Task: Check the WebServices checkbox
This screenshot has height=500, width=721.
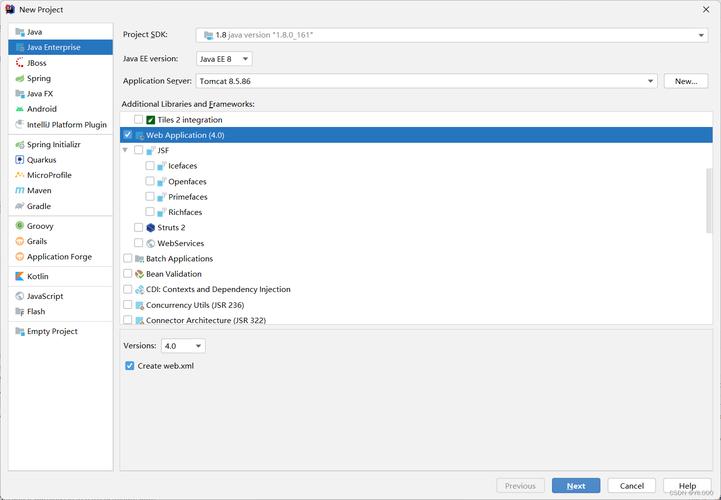Action: (x=138, y=243)
